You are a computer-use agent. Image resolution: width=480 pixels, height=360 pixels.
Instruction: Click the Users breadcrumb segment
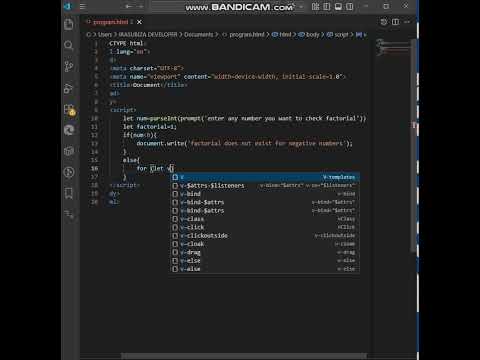coord(105,35)
